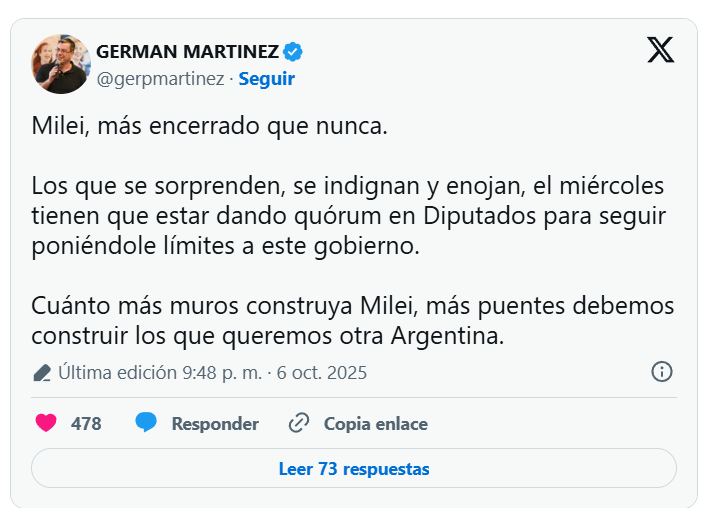This screenshot has width=706, height=522.
Task: Click the line 'Milei, más encerrado que nunca'
Action: (x=208, y=128)
